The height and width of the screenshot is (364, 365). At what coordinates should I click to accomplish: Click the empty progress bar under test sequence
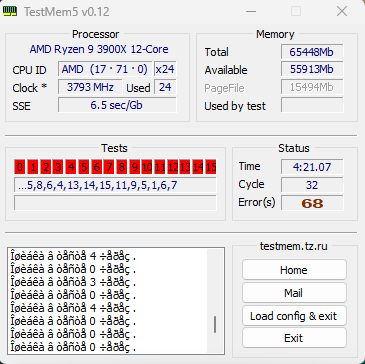pos(115,203)
